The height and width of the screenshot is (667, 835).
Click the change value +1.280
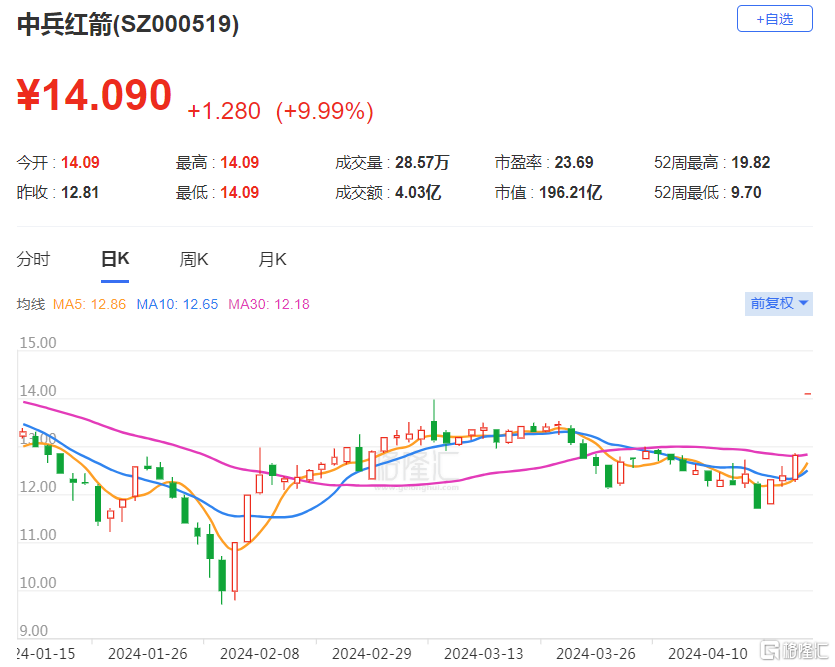click(x=224, y=111)
